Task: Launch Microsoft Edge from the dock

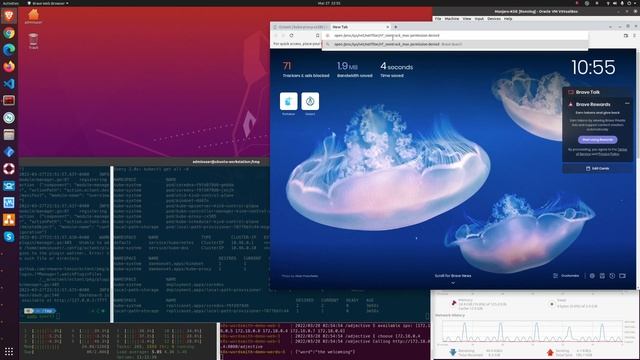Action: tap(9, 50)
